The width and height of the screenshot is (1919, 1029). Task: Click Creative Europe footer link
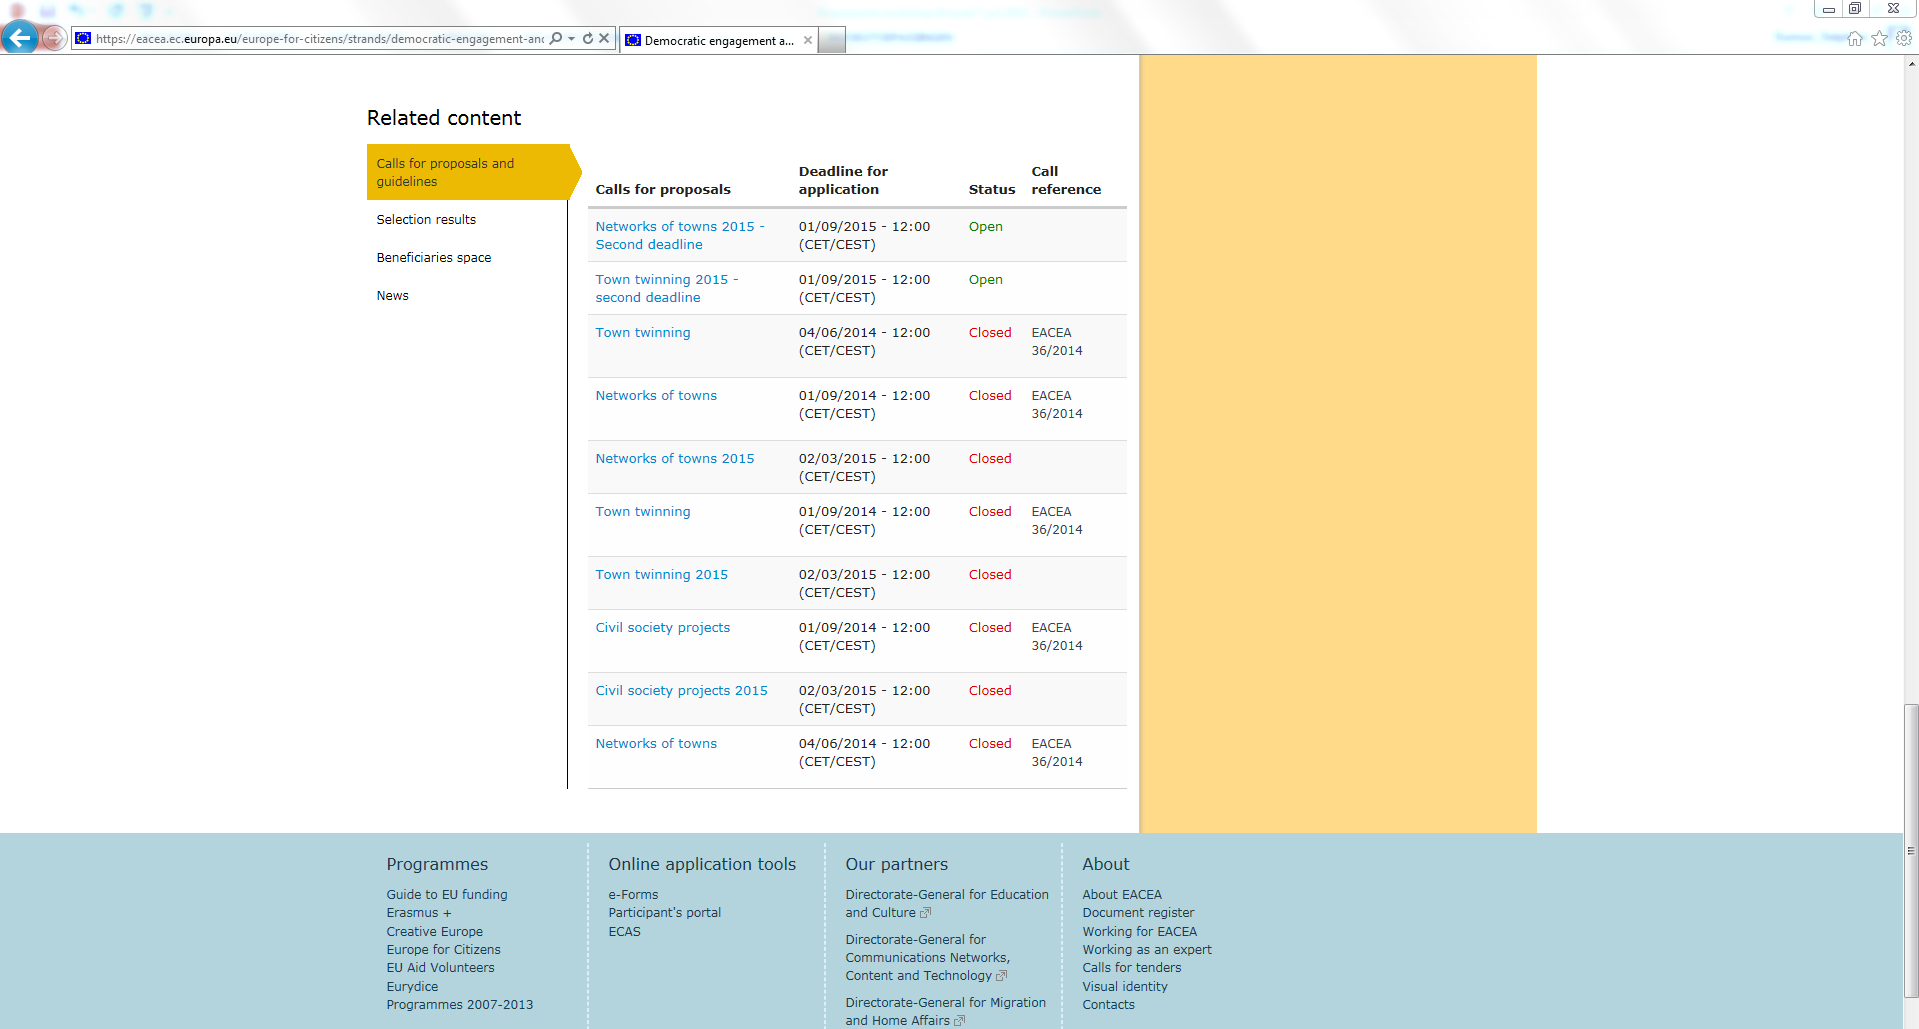coord(435,932)
